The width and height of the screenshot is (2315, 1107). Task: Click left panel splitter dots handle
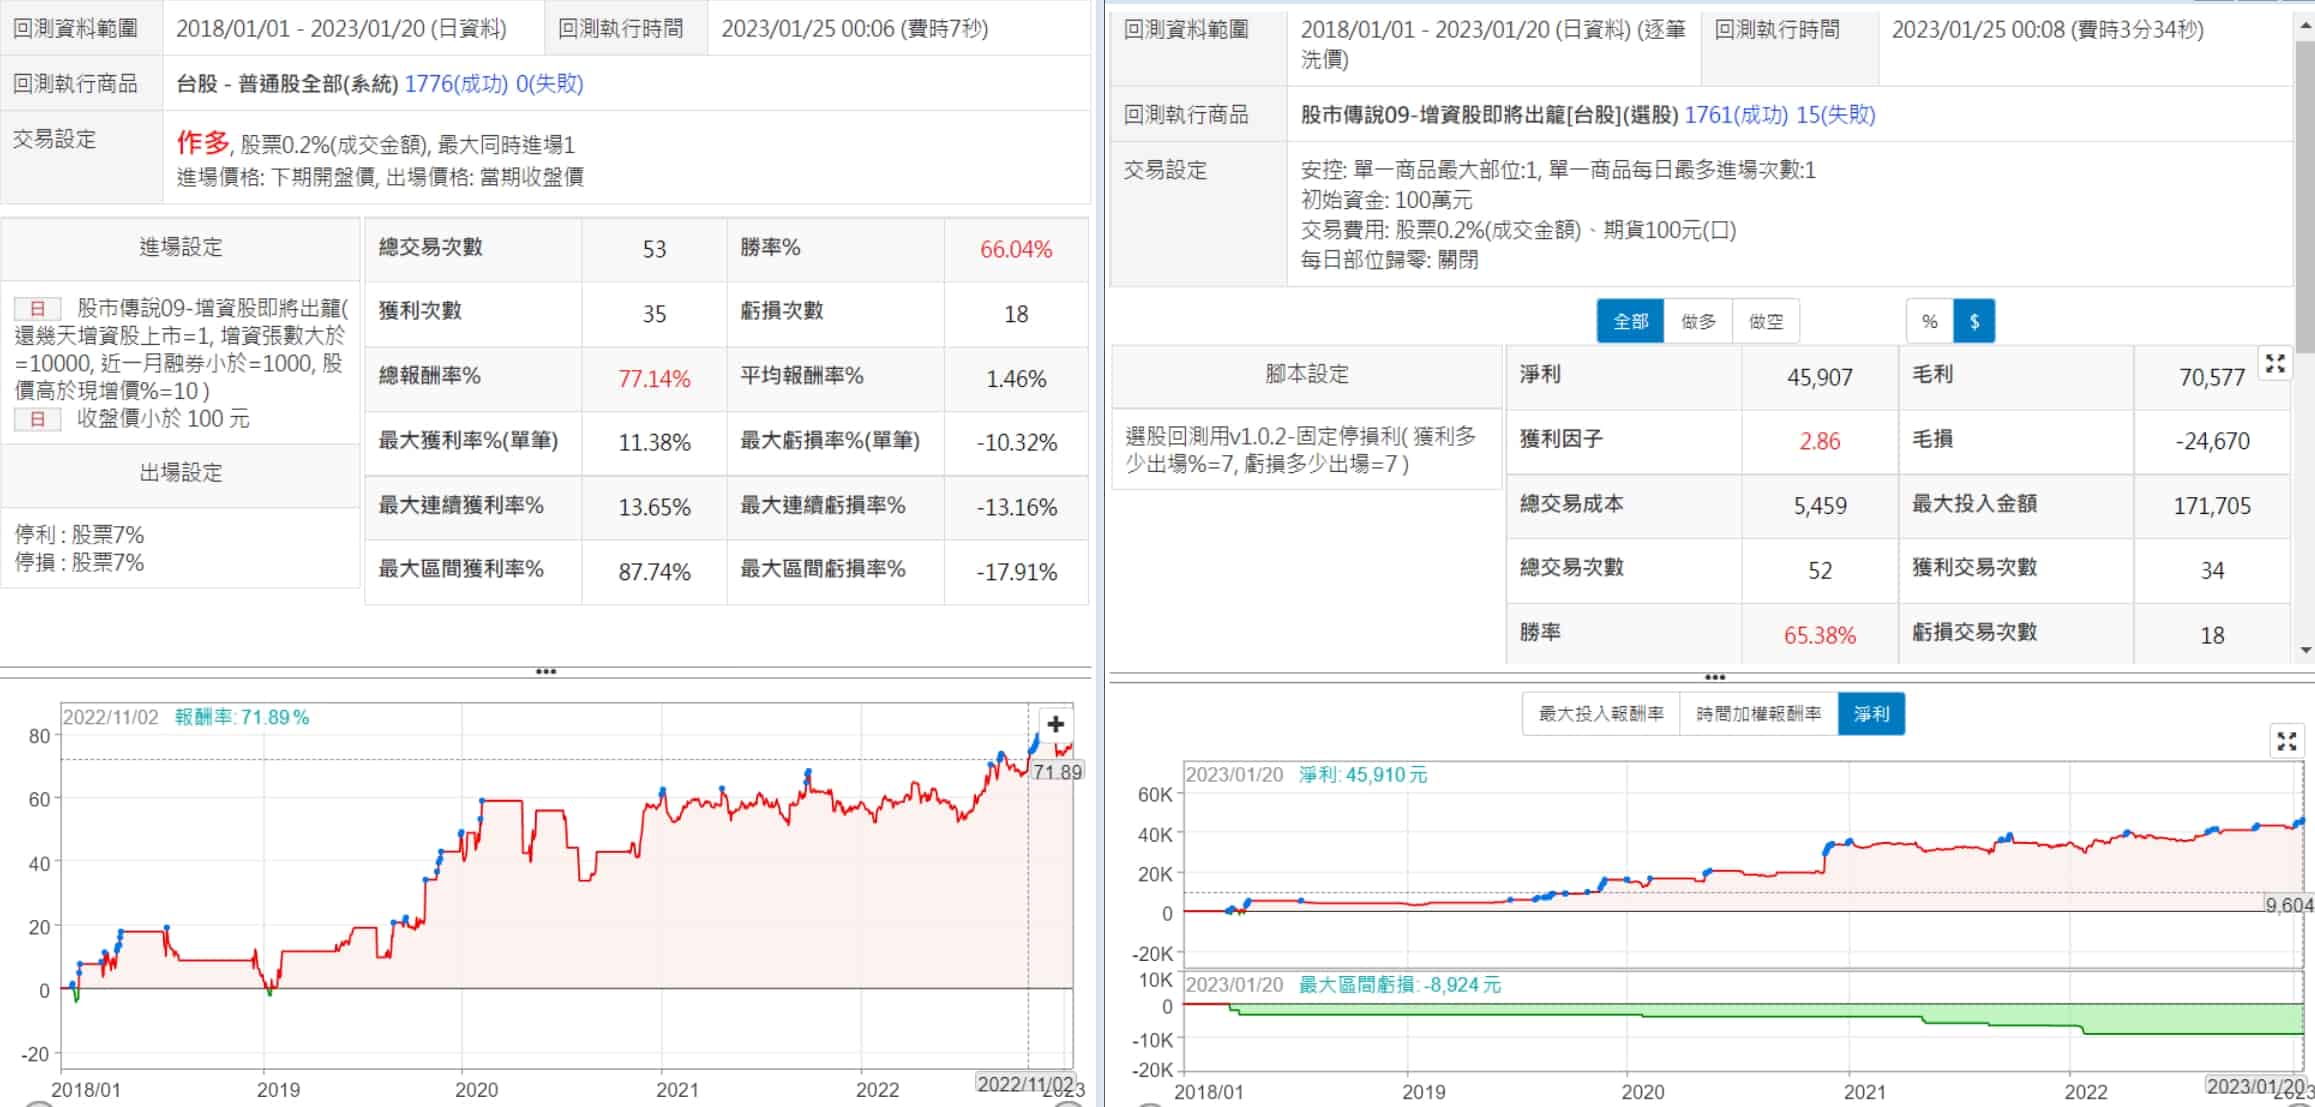point(546,672)
